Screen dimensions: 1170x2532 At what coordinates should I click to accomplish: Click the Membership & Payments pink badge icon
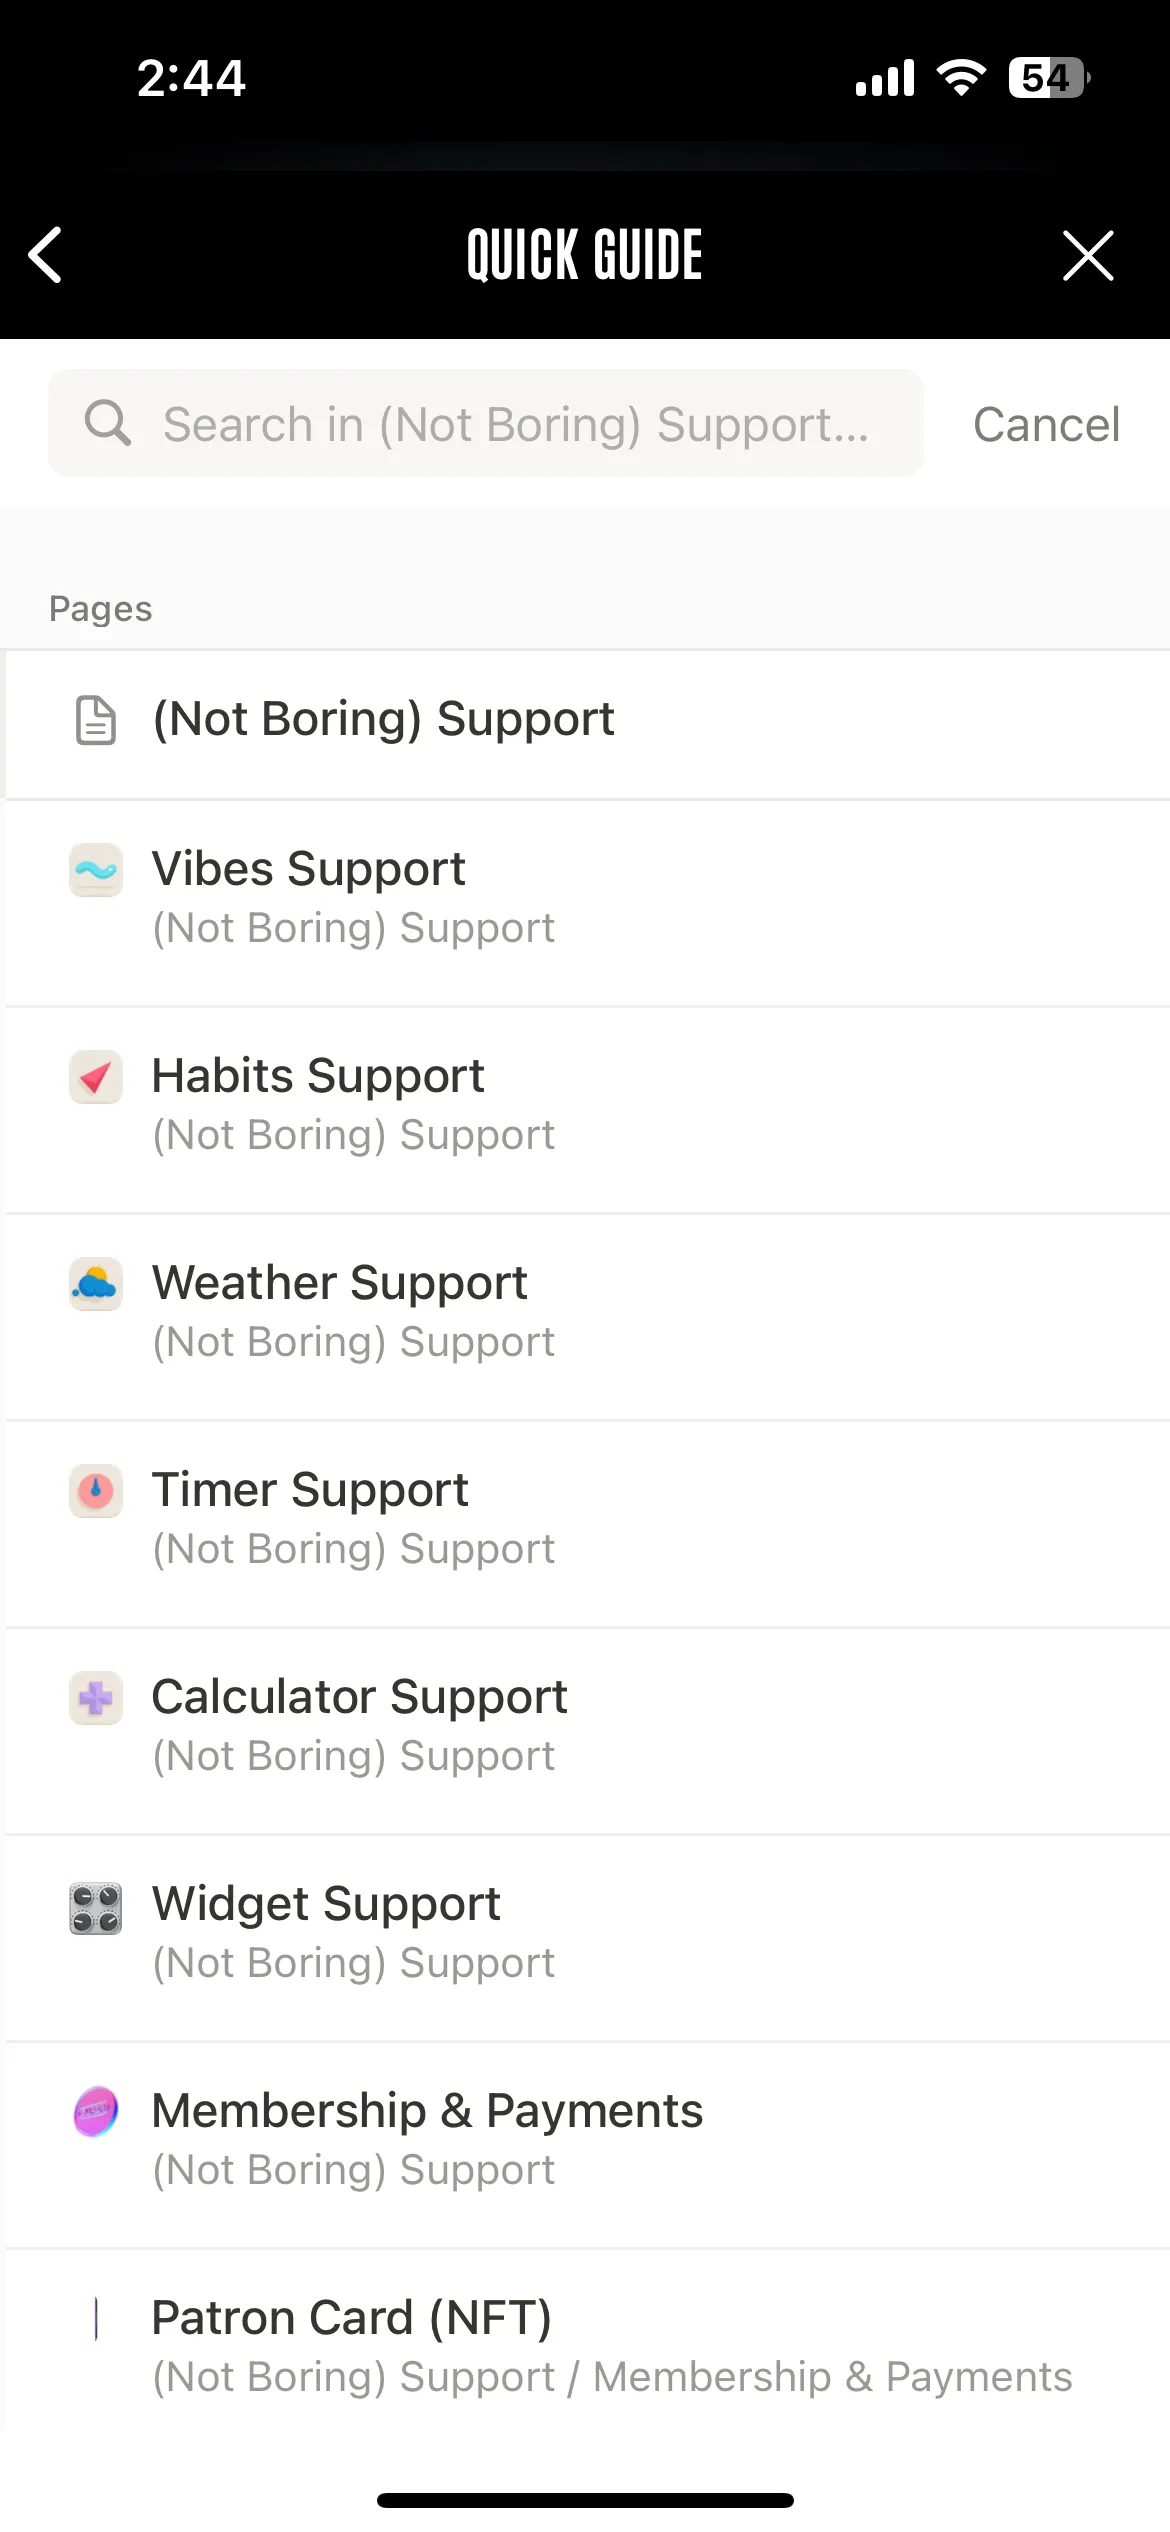96,2112
